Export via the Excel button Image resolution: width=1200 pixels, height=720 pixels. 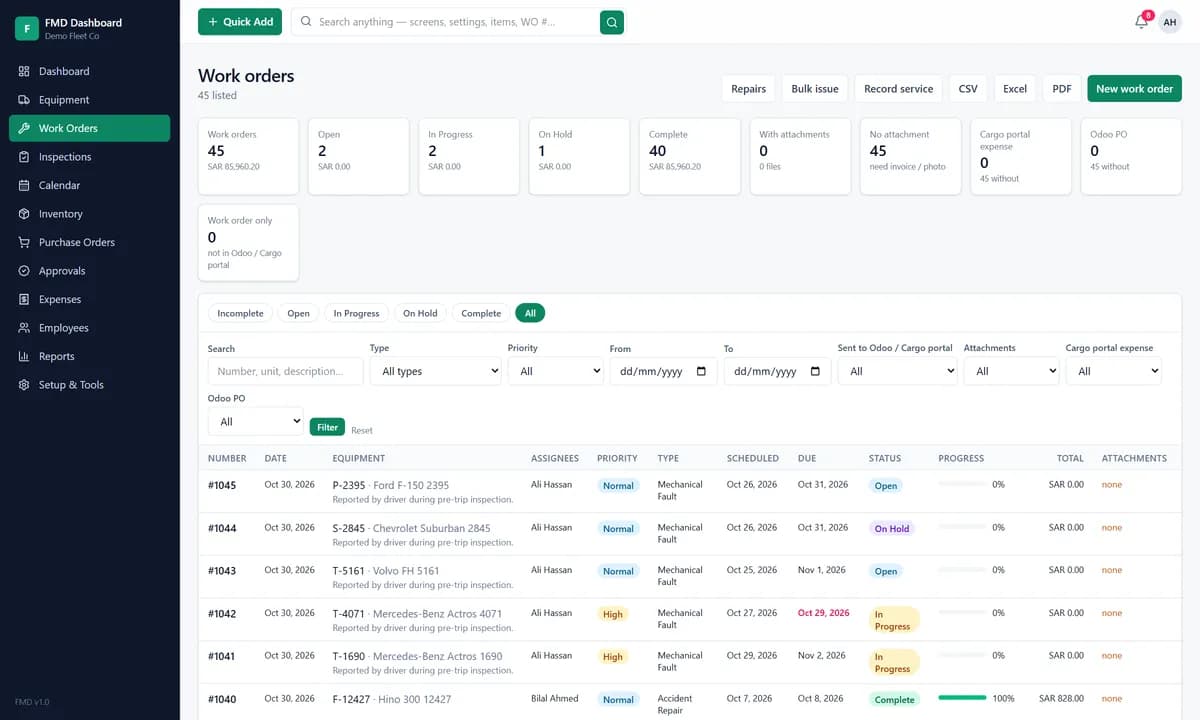[x=1015, y=89]
